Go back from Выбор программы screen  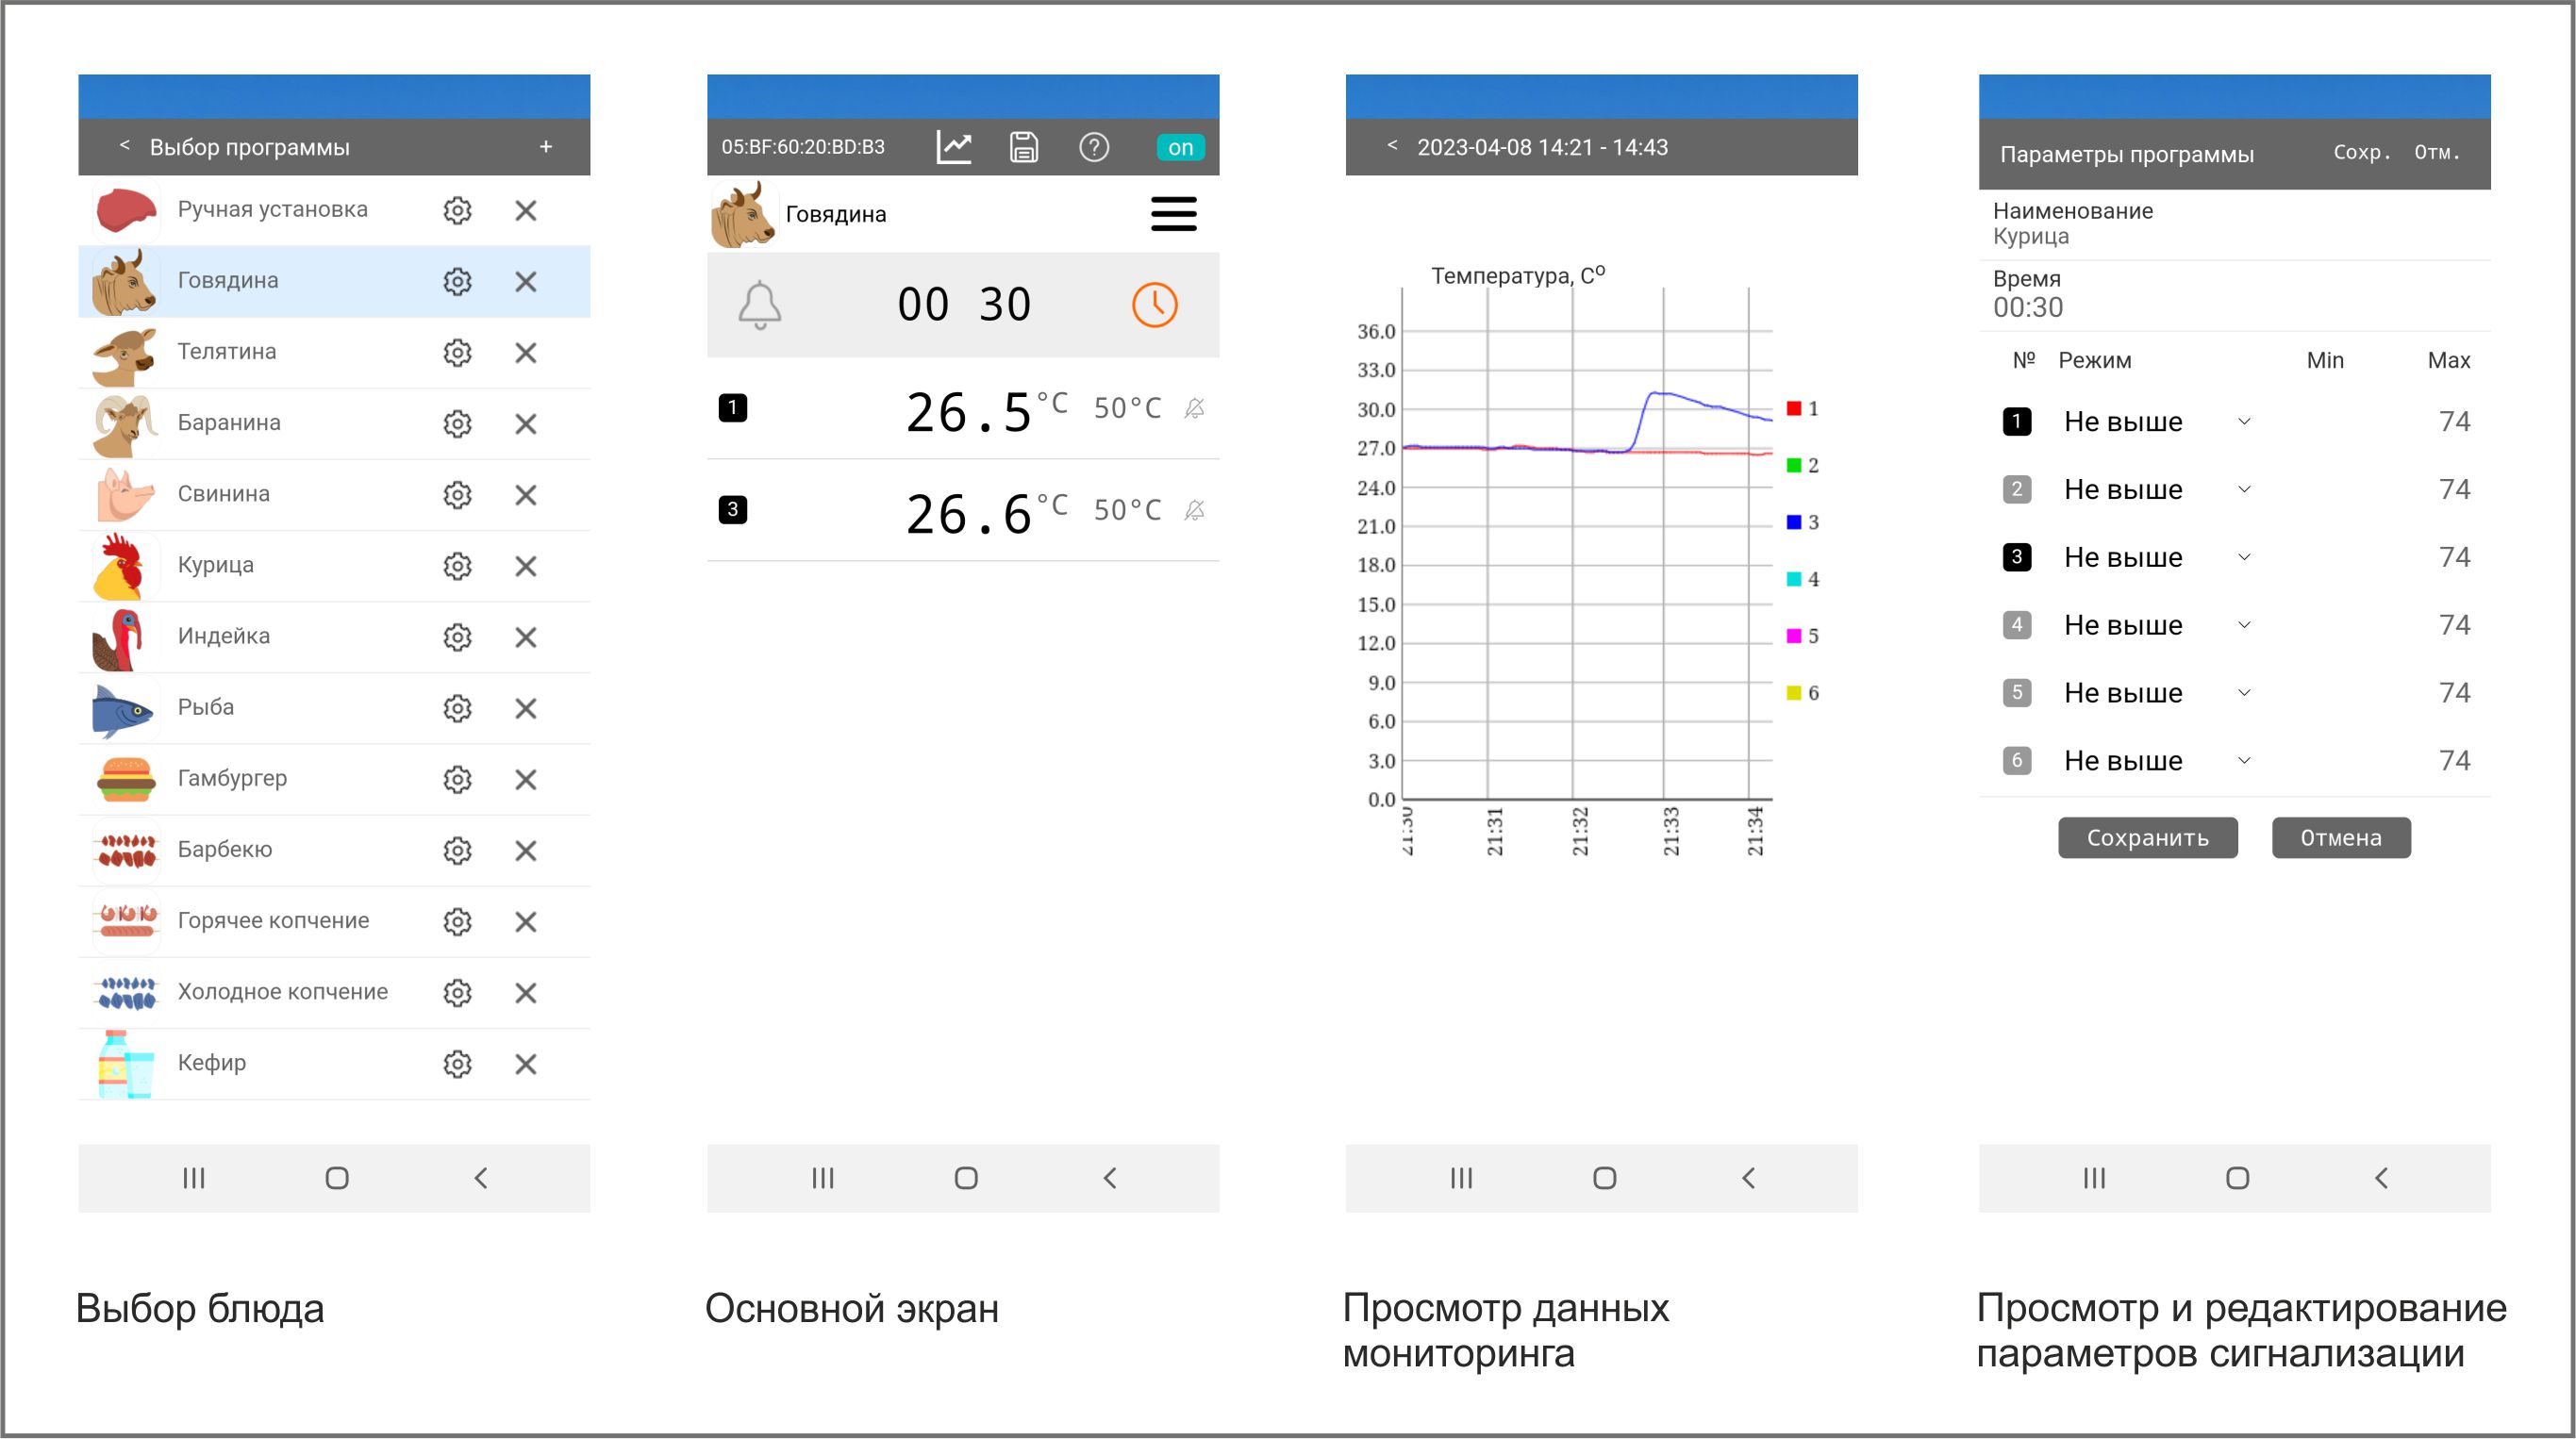pos(124,146)
